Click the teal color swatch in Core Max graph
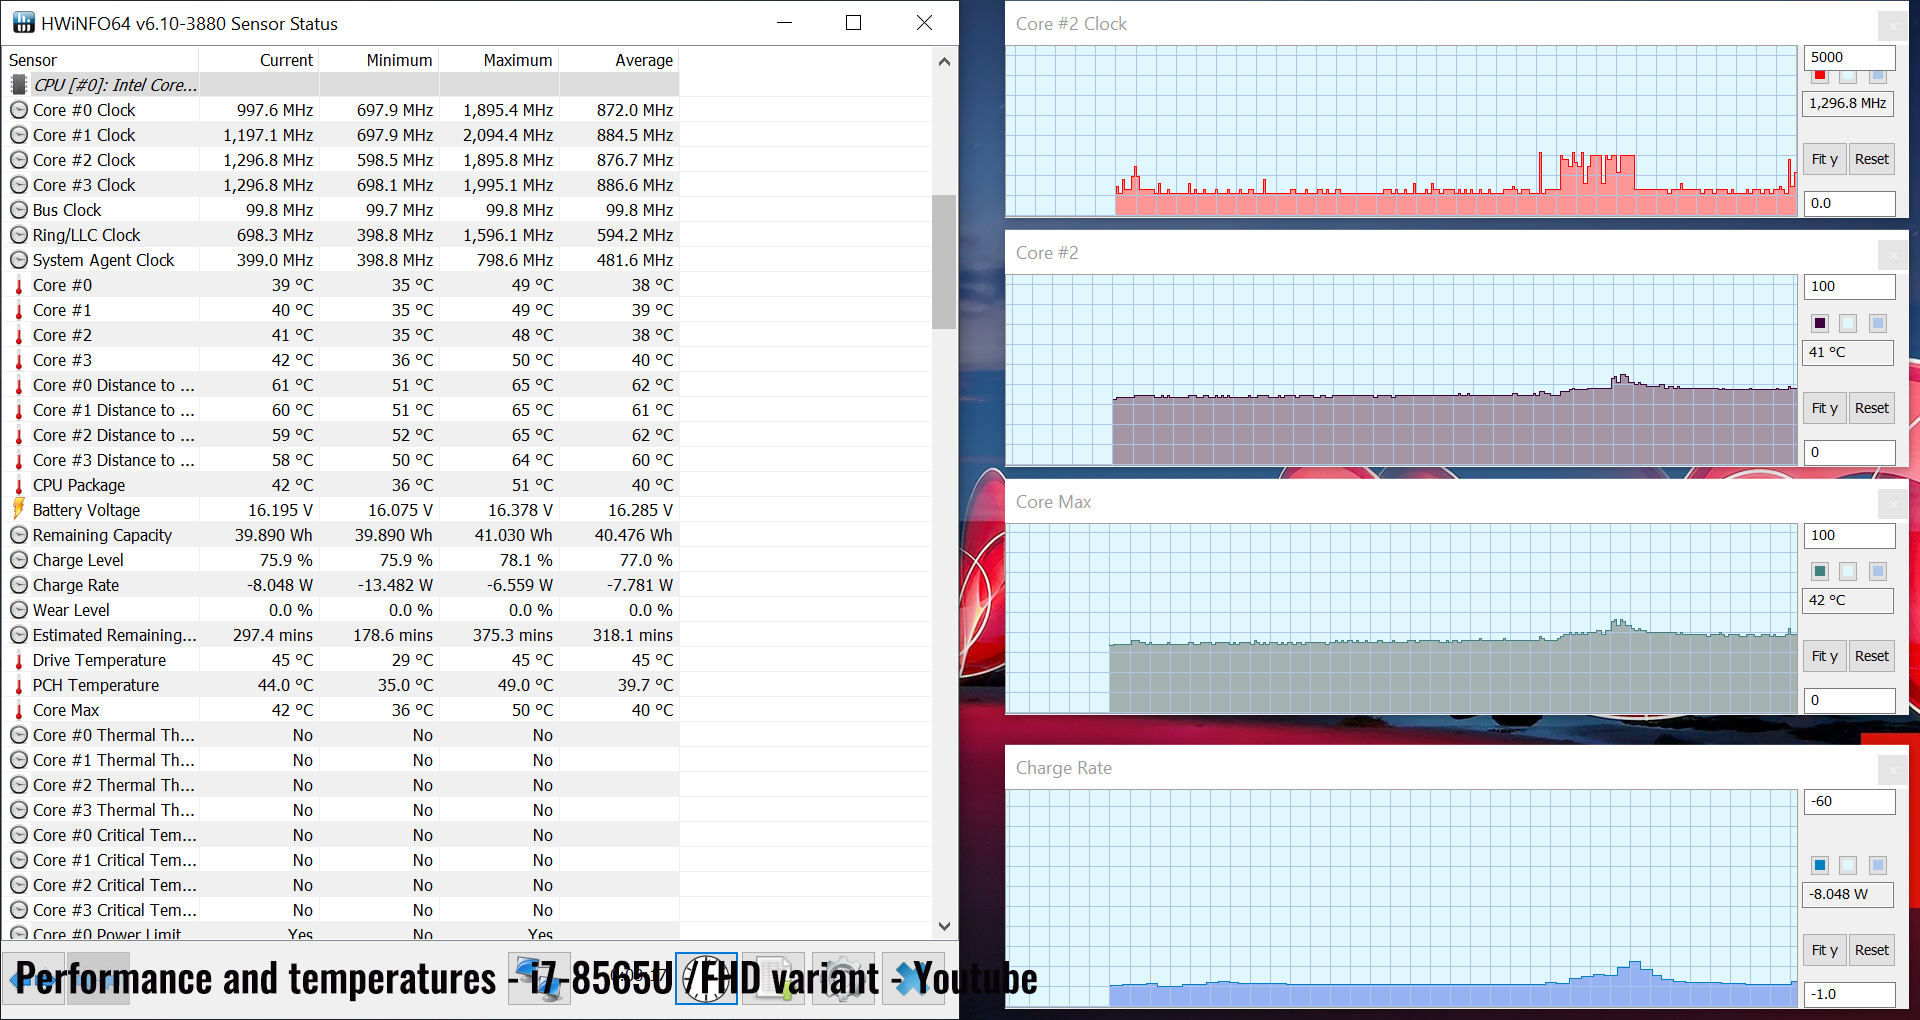Image resolution: width=1920 pixels, height=1020 pixels. point(1820,571)
